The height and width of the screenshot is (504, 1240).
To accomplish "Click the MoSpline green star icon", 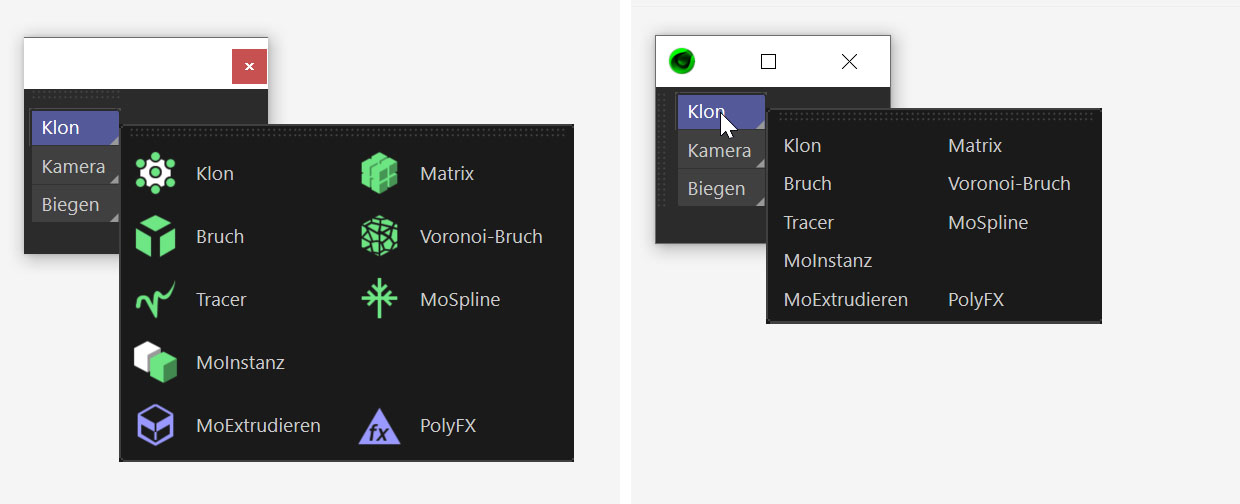I will 379,299.
